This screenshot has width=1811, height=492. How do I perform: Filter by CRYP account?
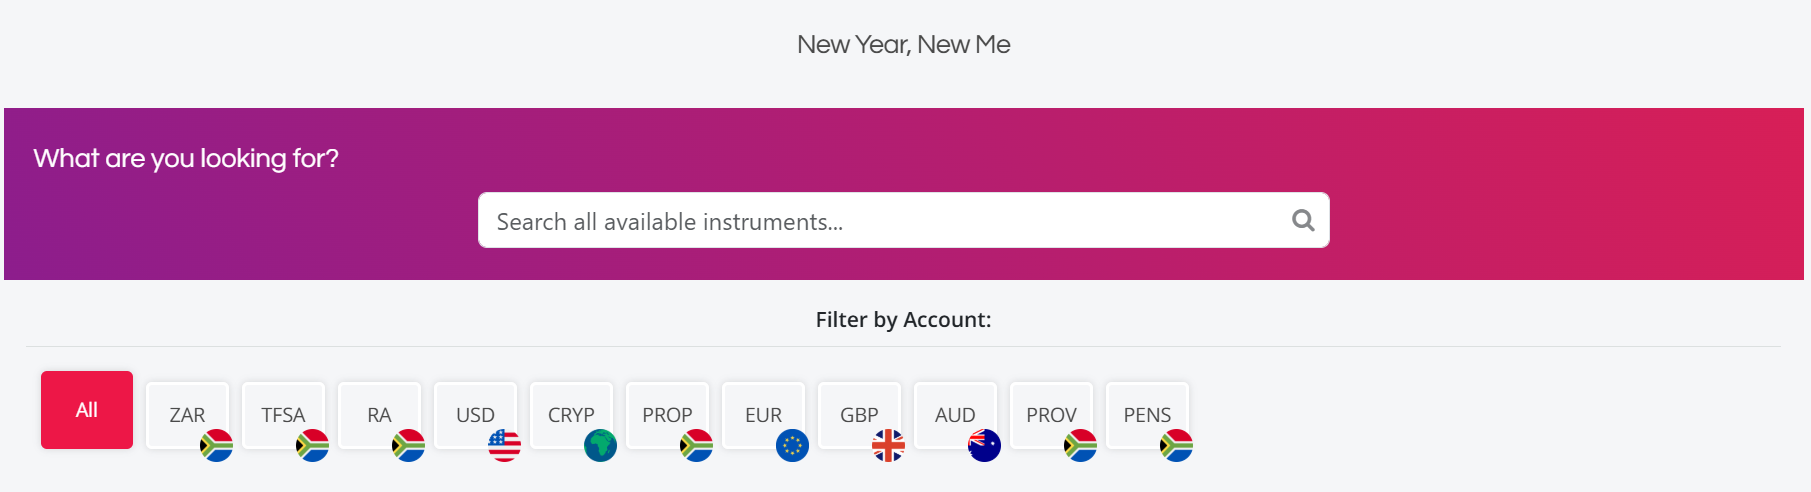(571, 414)
